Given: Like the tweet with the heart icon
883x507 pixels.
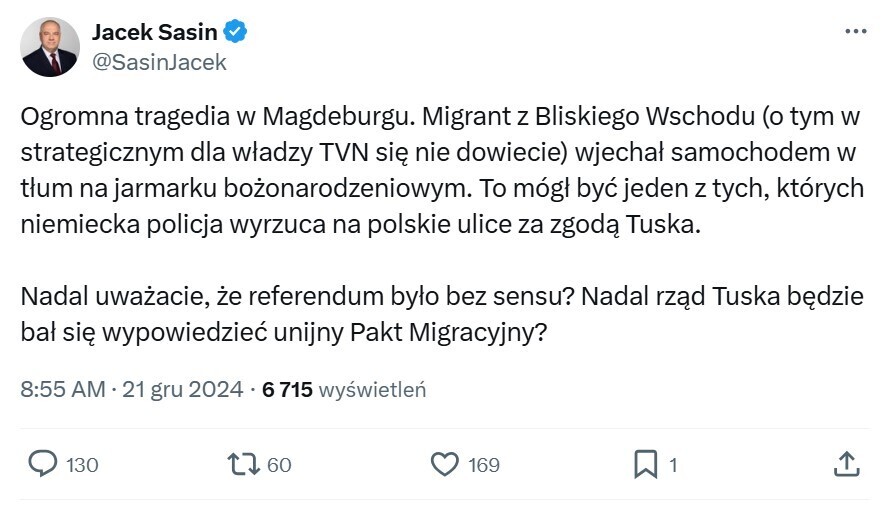Looking at the screenshot, I should (x=443, y=464).
